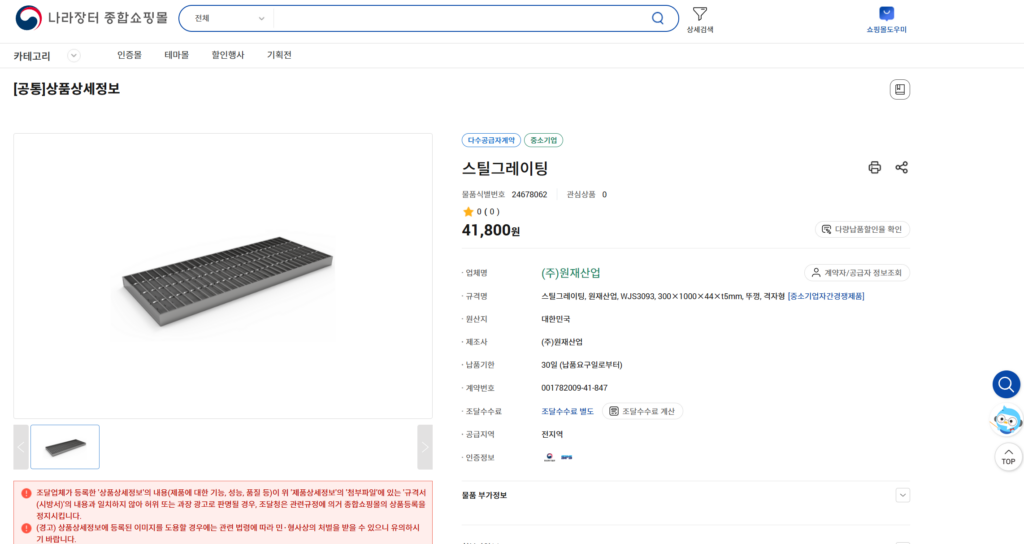Click the print icon beside product title
The height and width of the screenshot is (544, 1024).
[x=874, y=168]
